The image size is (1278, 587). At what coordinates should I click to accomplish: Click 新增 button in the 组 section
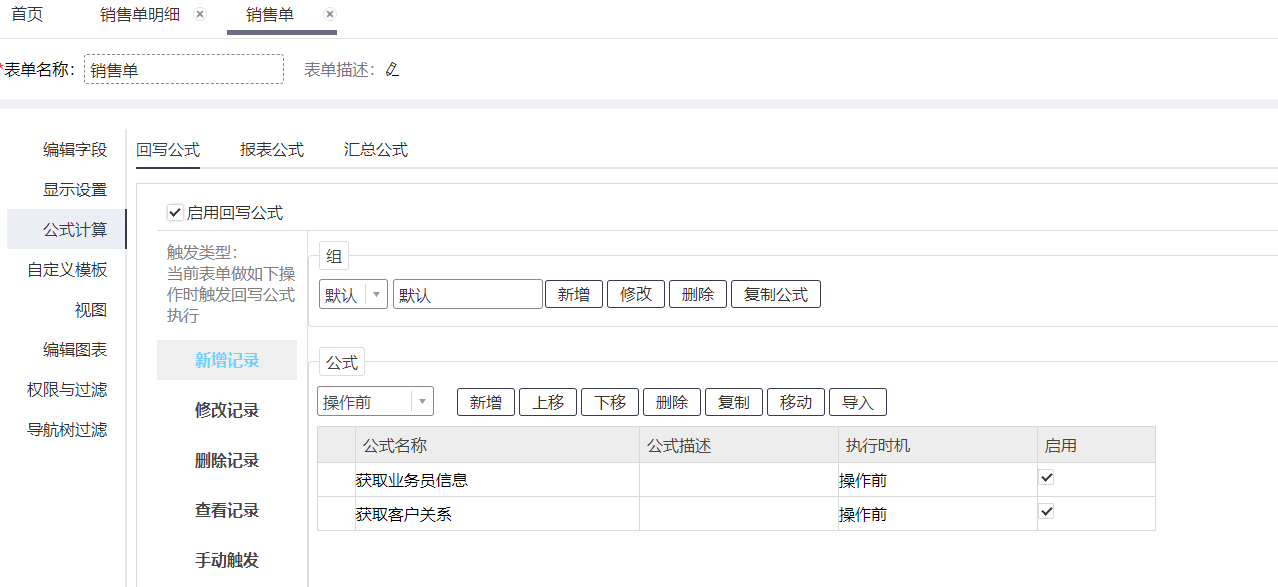(574, 294)
